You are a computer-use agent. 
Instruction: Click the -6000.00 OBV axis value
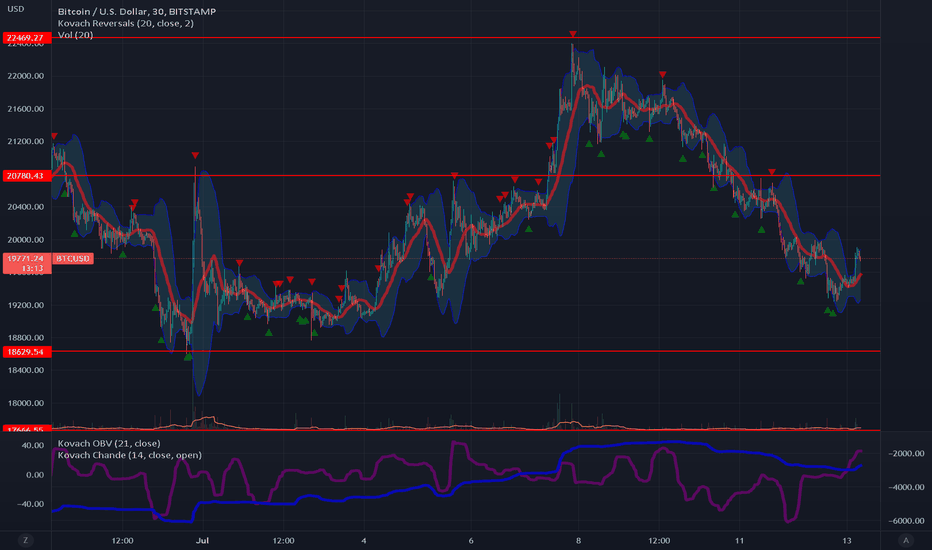[906, 521]
